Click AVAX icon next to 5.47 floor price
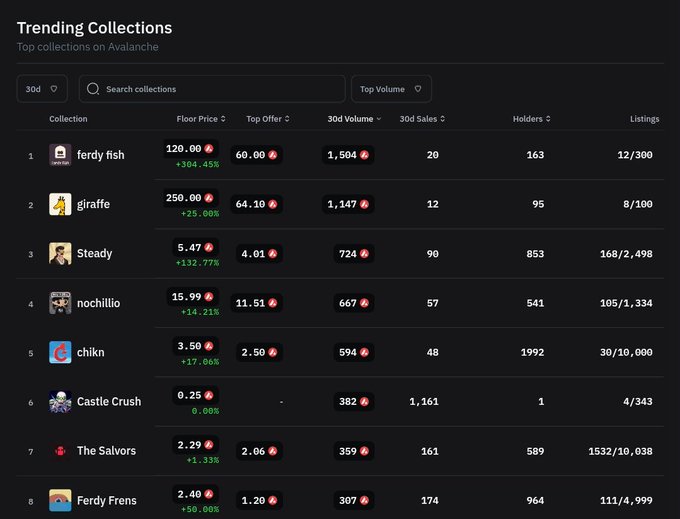Image resolution: width=680 pixels, height=519 pixels. [x=209, y=248]
